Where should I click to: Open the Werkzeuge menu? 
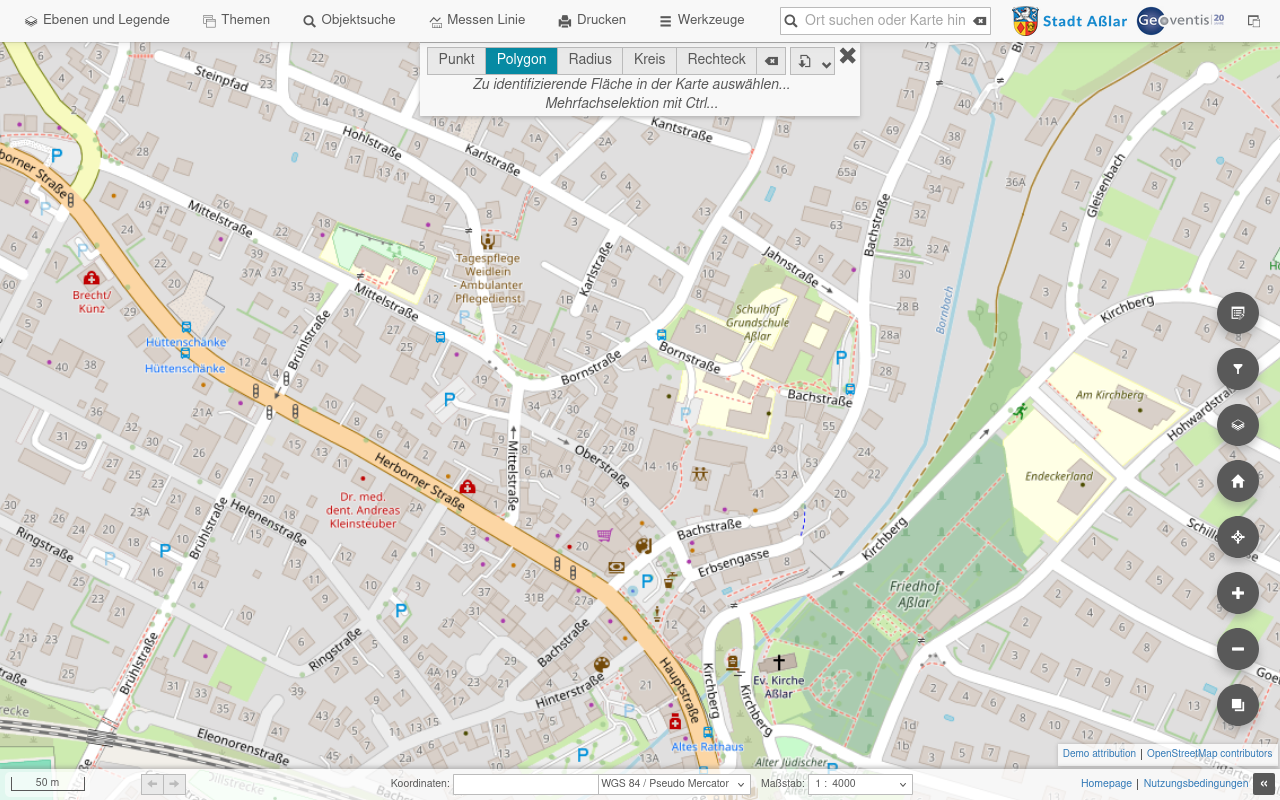pyautogui.click(x=701, y=20)
